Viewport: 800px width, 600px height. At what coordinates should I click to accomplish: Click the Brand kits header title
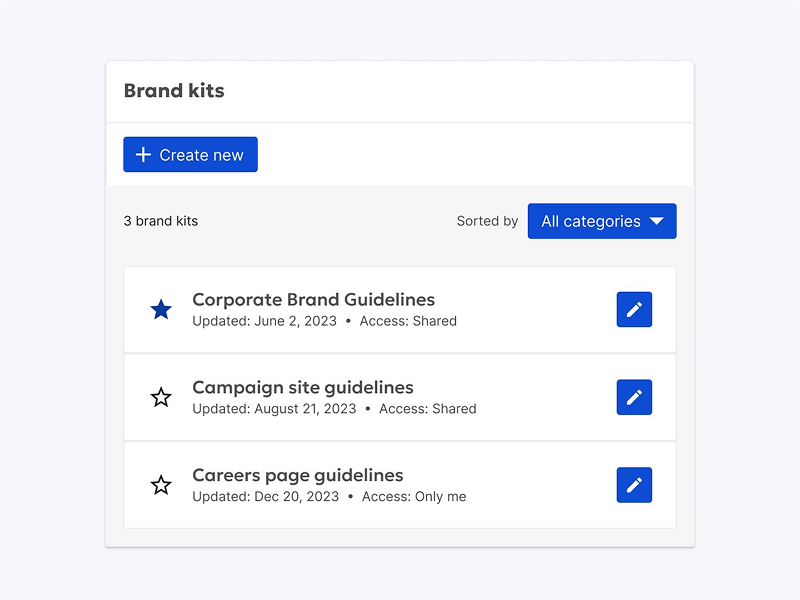click(x=173, y=90)
